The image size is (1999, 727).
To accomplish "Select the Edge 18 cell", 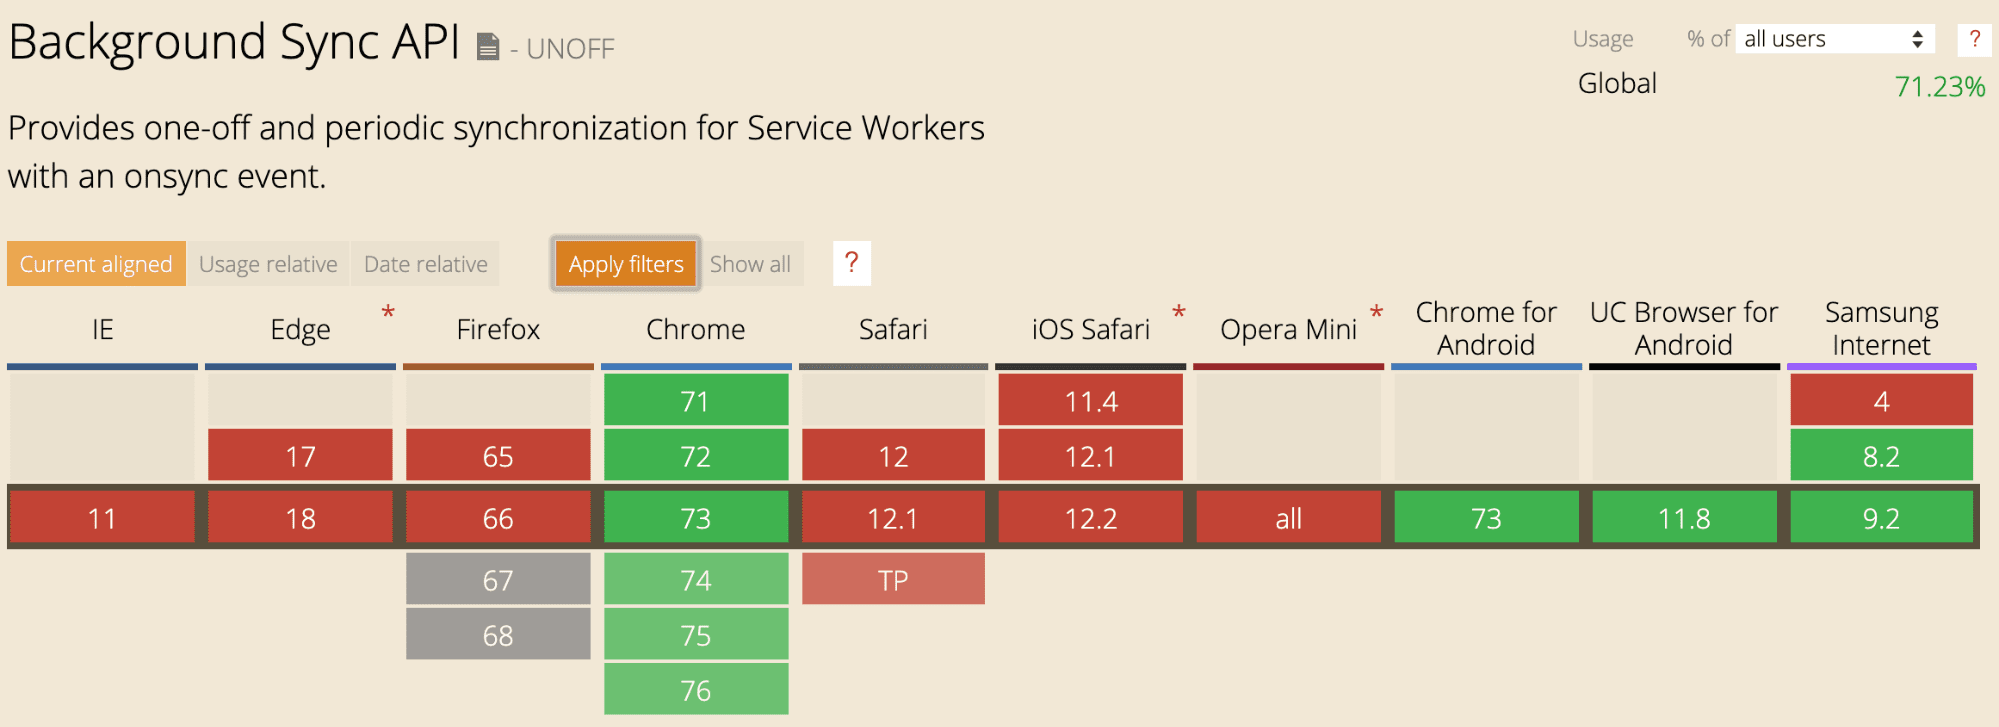I will point(300,518).
